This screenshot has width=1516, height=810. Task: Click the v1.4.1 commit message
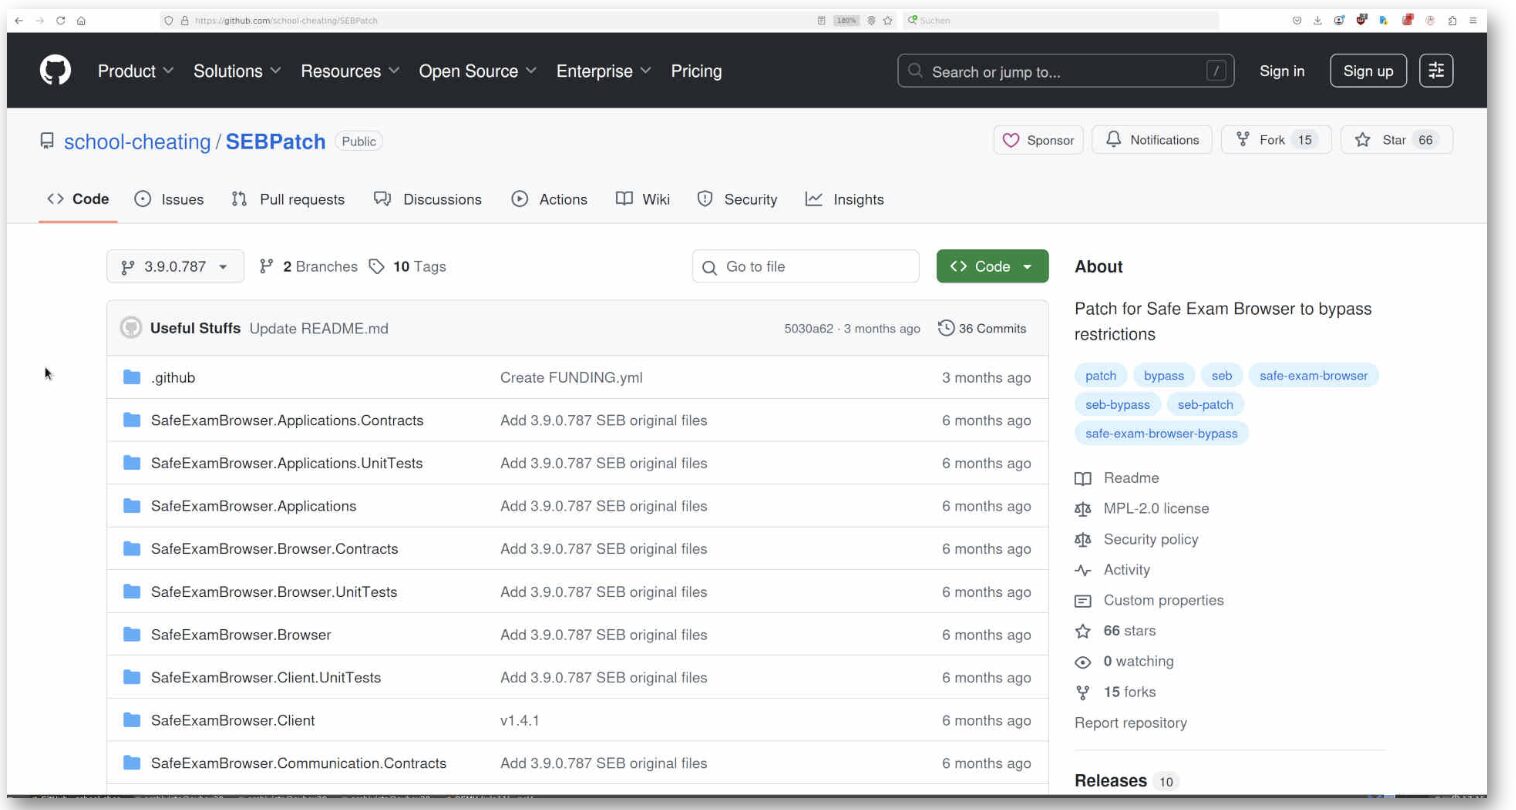(x=520, y=720)
